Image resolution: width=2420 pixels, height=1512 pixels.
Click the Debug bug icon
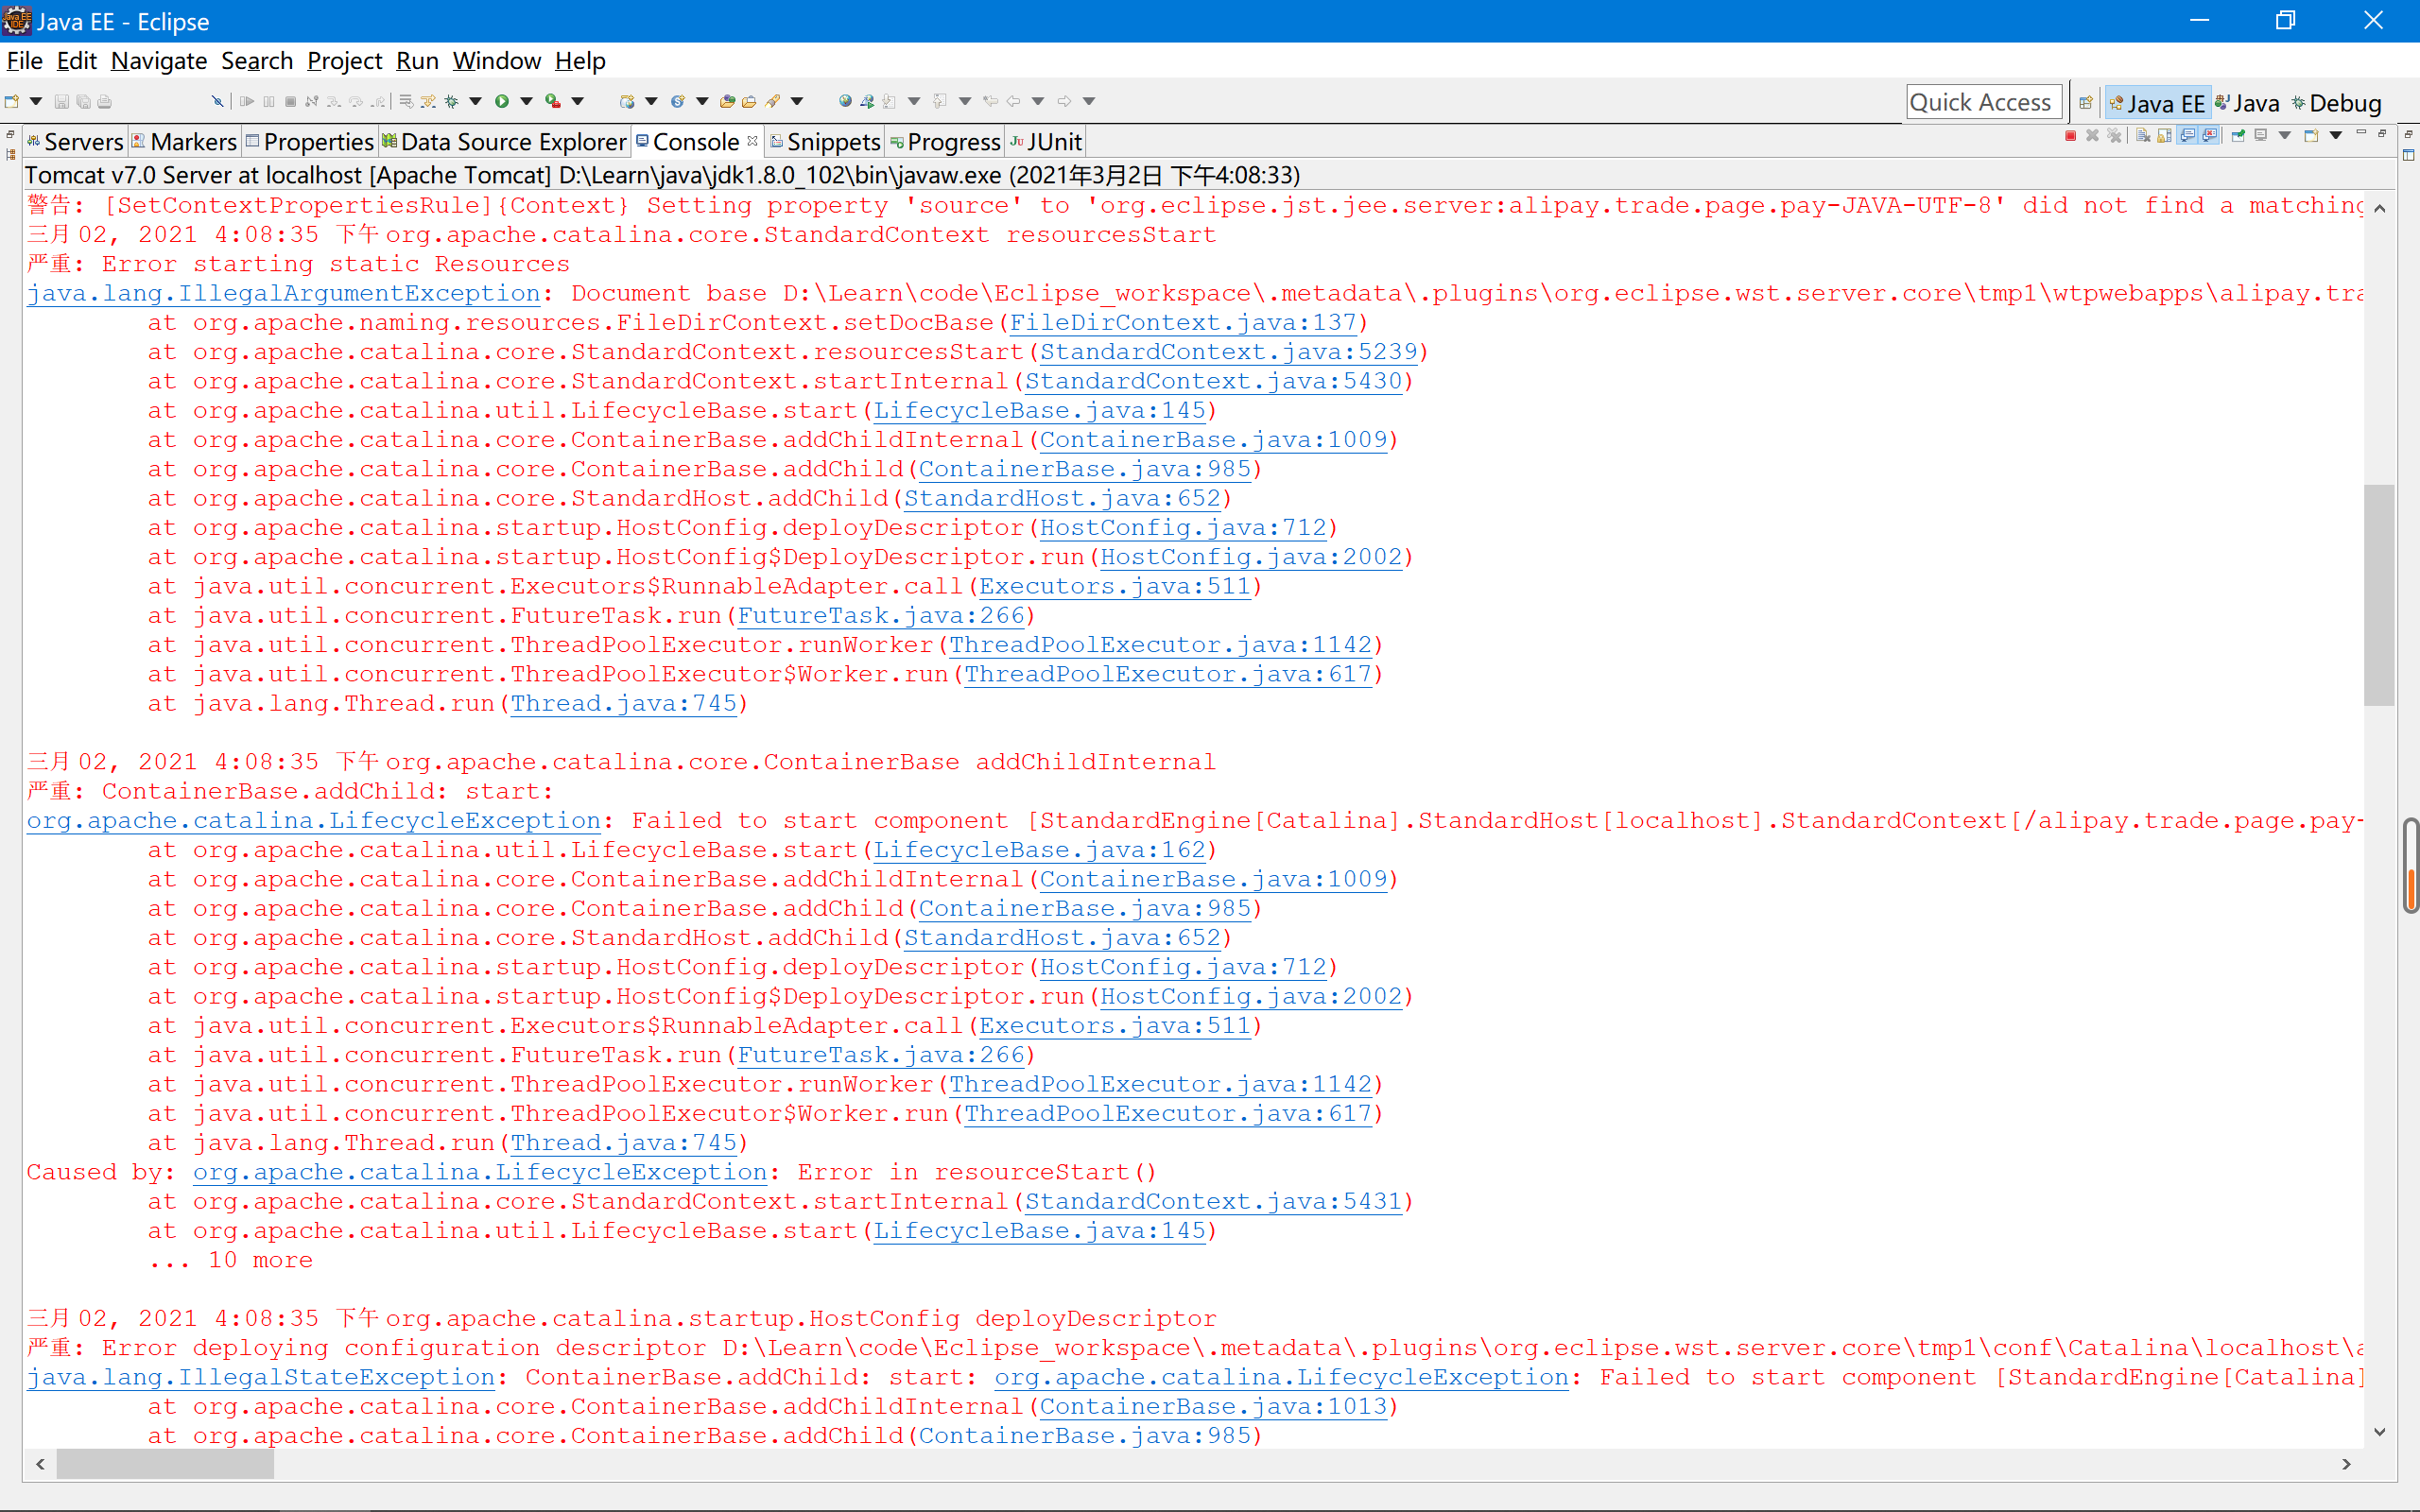coord(451,102)
